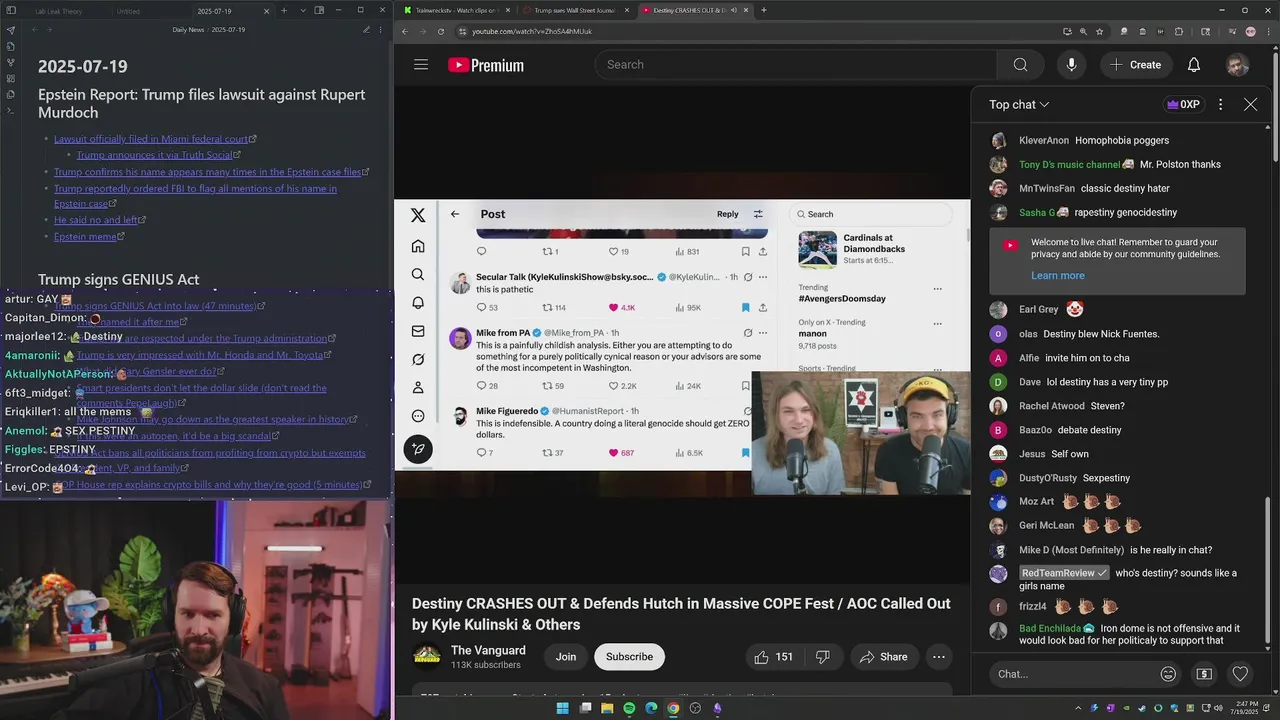Navigate back in Obsidian note history
1280x720 pixels.
click(x=34, y=30)
